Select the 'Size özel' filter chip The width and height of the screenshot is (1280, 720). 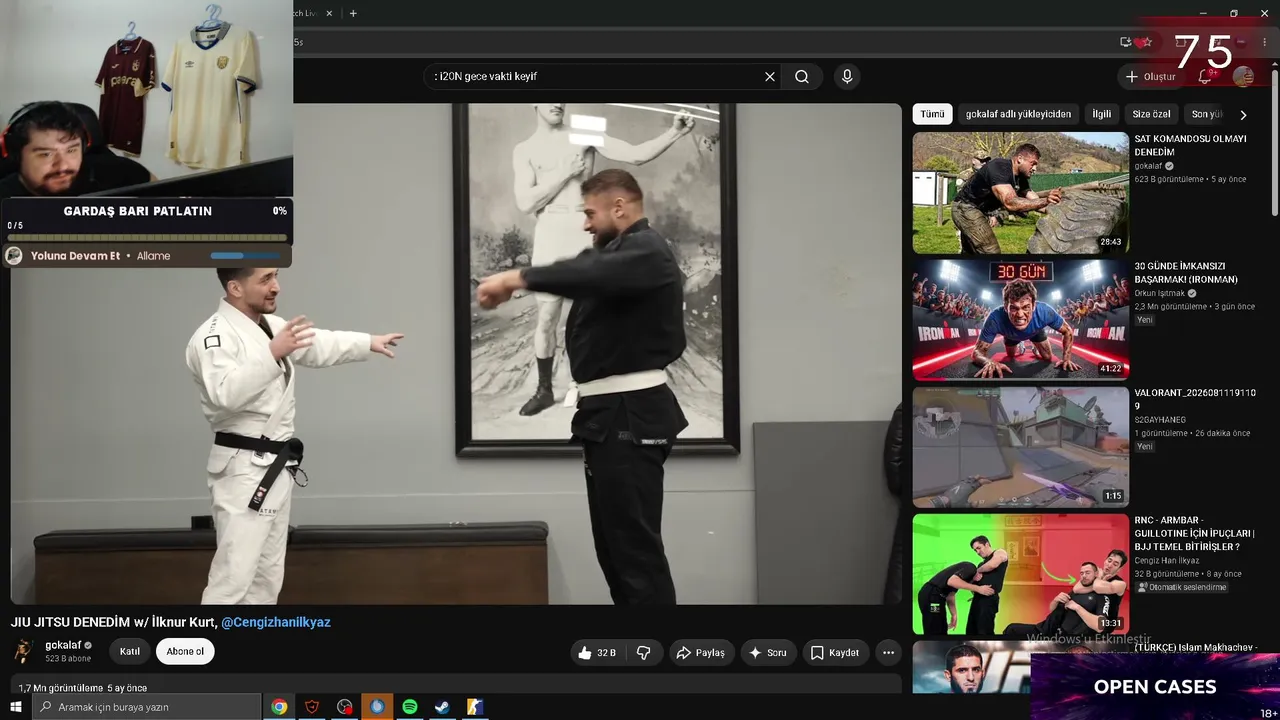1151,114
